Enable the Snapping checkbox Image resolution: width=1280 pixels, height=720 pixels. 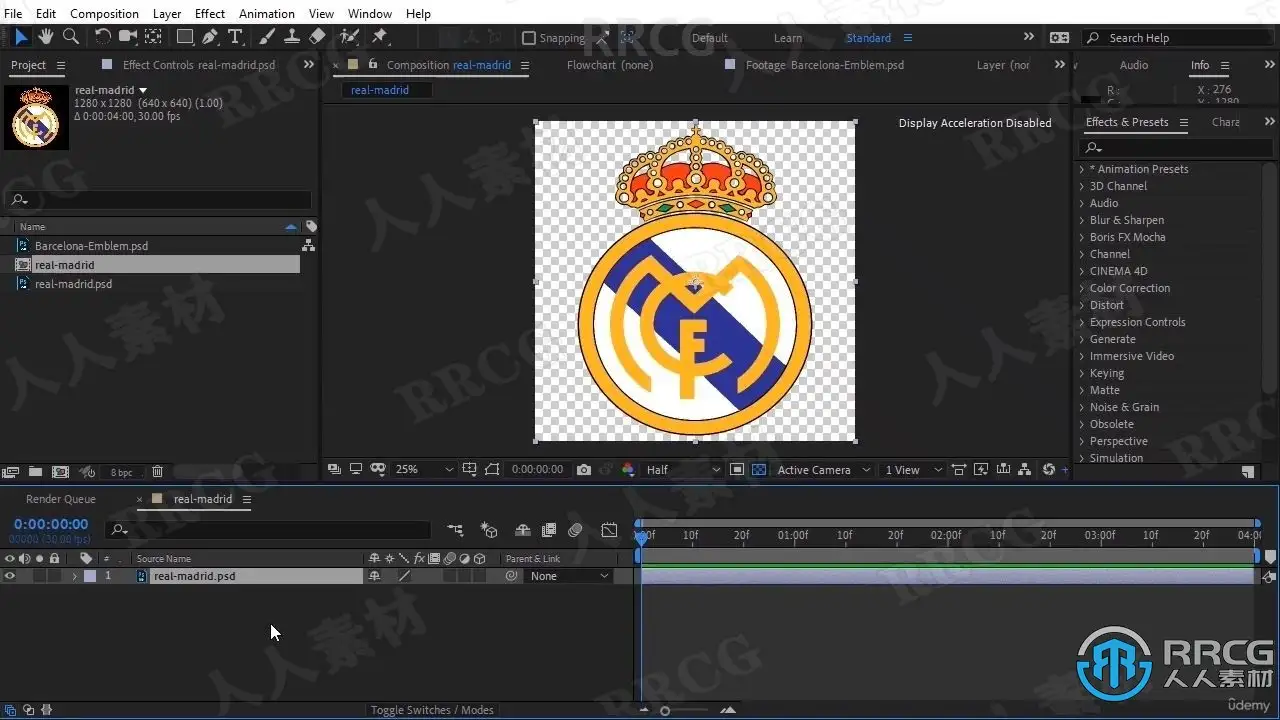[529, 38]
